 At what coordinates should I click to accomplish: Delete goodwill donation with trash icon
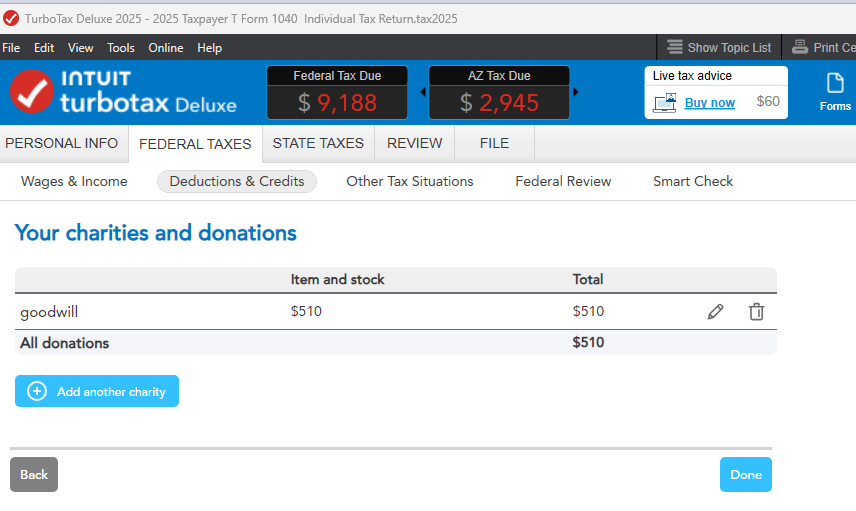point(756,312)
